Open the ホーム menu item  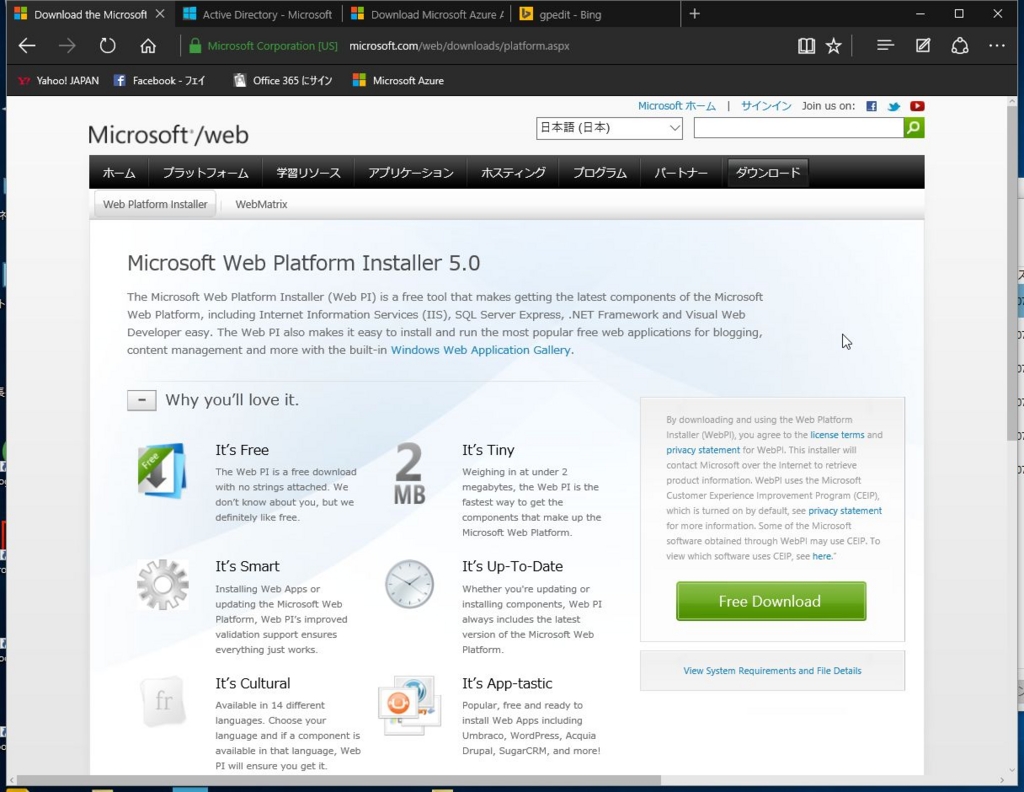click(x=119, y=172)
